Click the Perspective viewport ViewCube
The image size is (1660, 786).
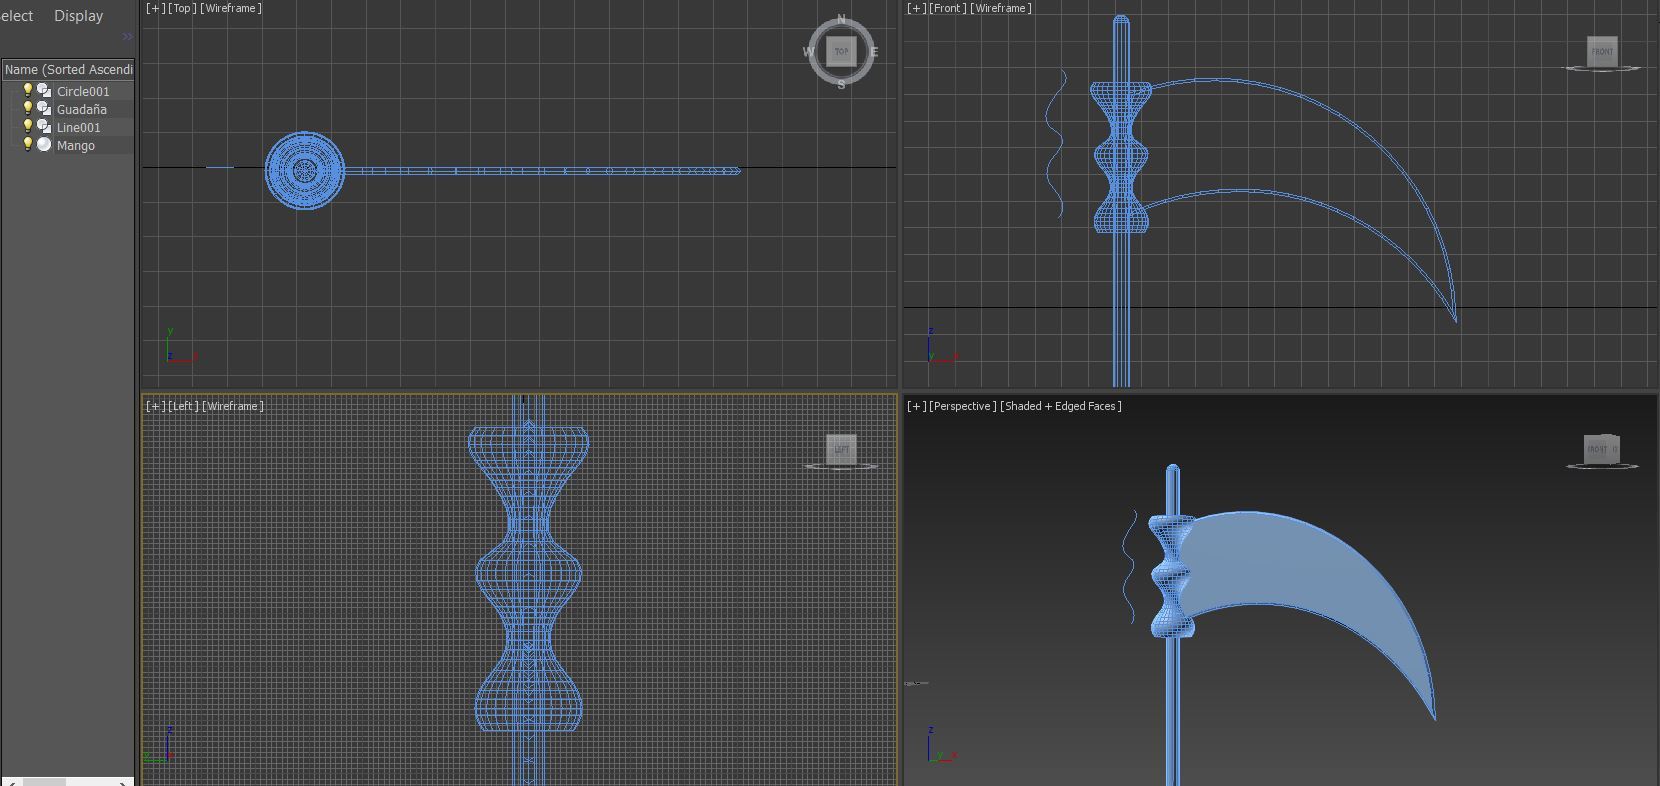click(1601, 449)
